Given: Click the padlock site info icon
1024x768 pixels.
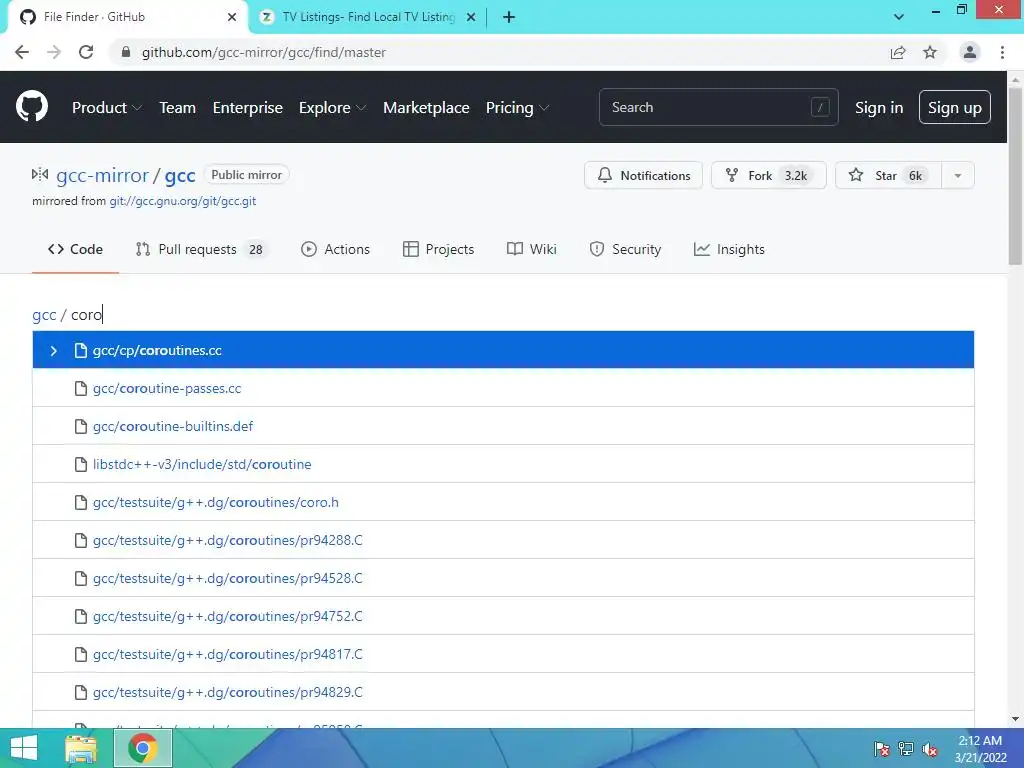Looking at the screenshot, I should click(126, 52).
